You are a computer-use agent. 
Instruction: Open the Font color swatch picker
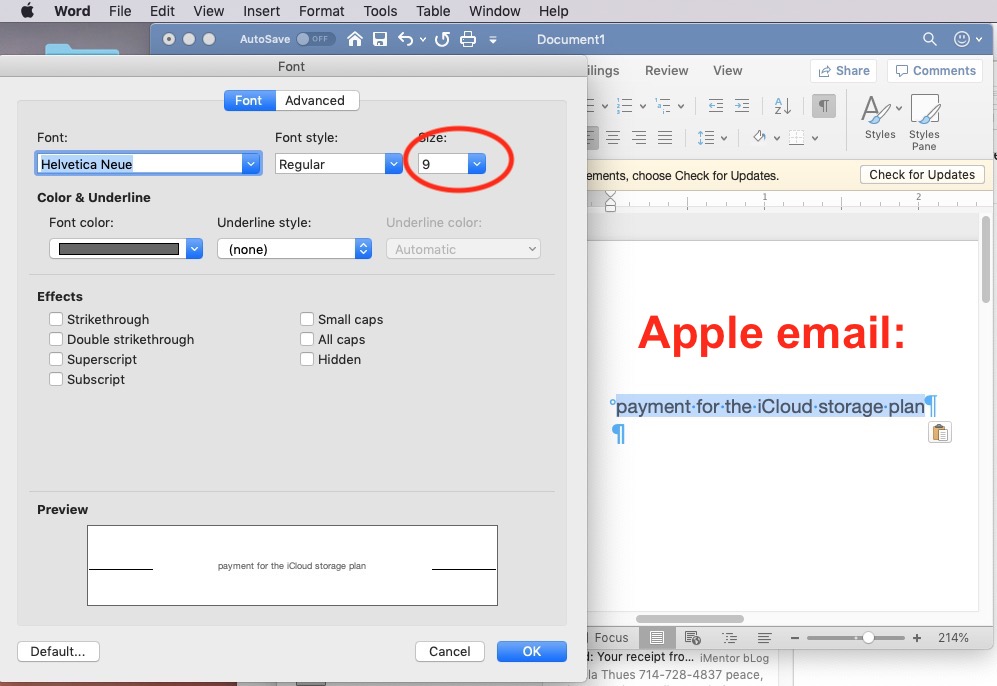click(x=126, y=249)
